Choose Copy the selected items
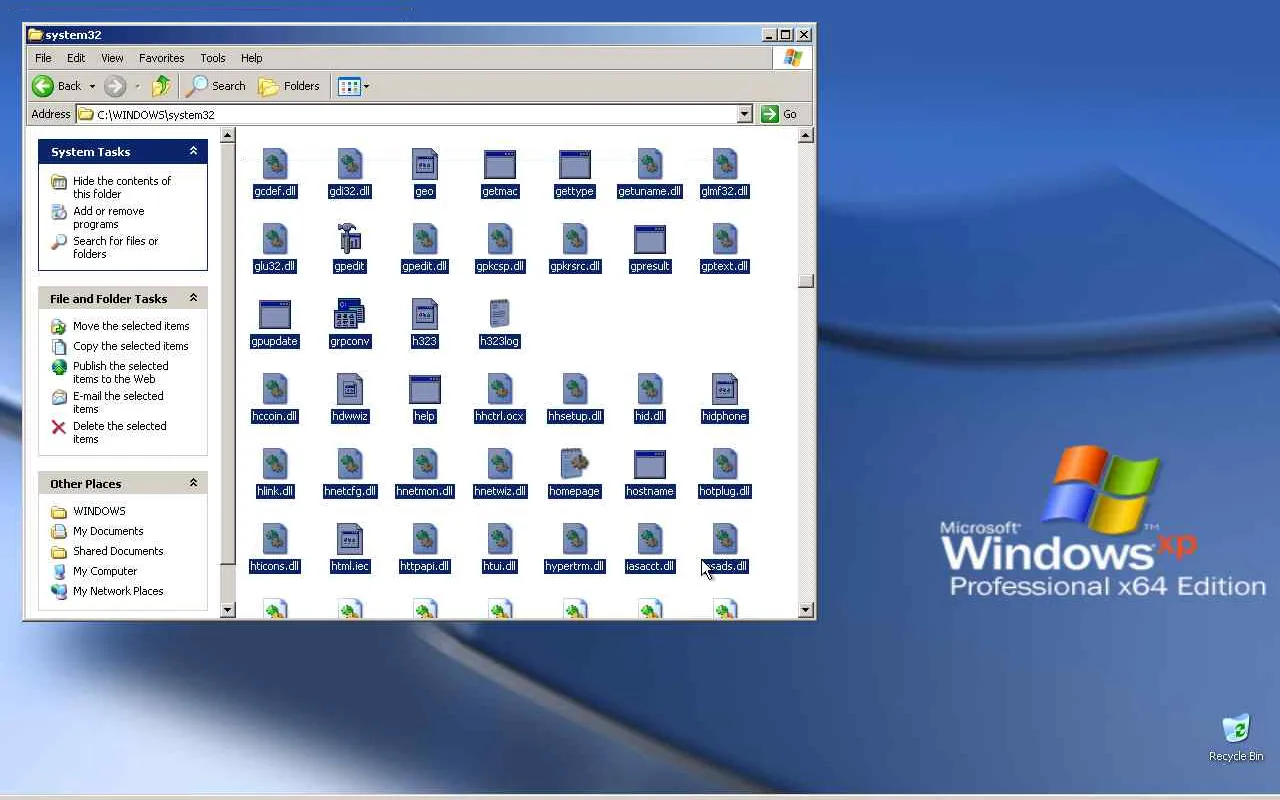 coord(130,346)
